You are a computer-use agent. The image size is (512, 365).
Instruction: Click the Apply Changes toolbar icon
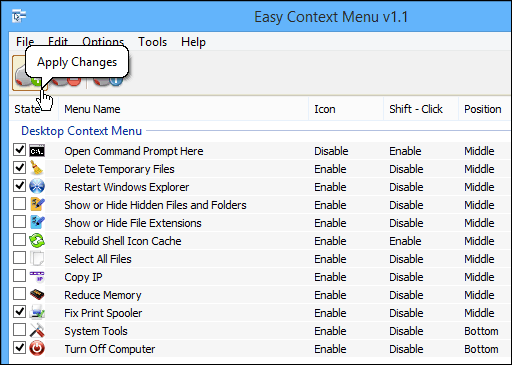click(29, 74)
